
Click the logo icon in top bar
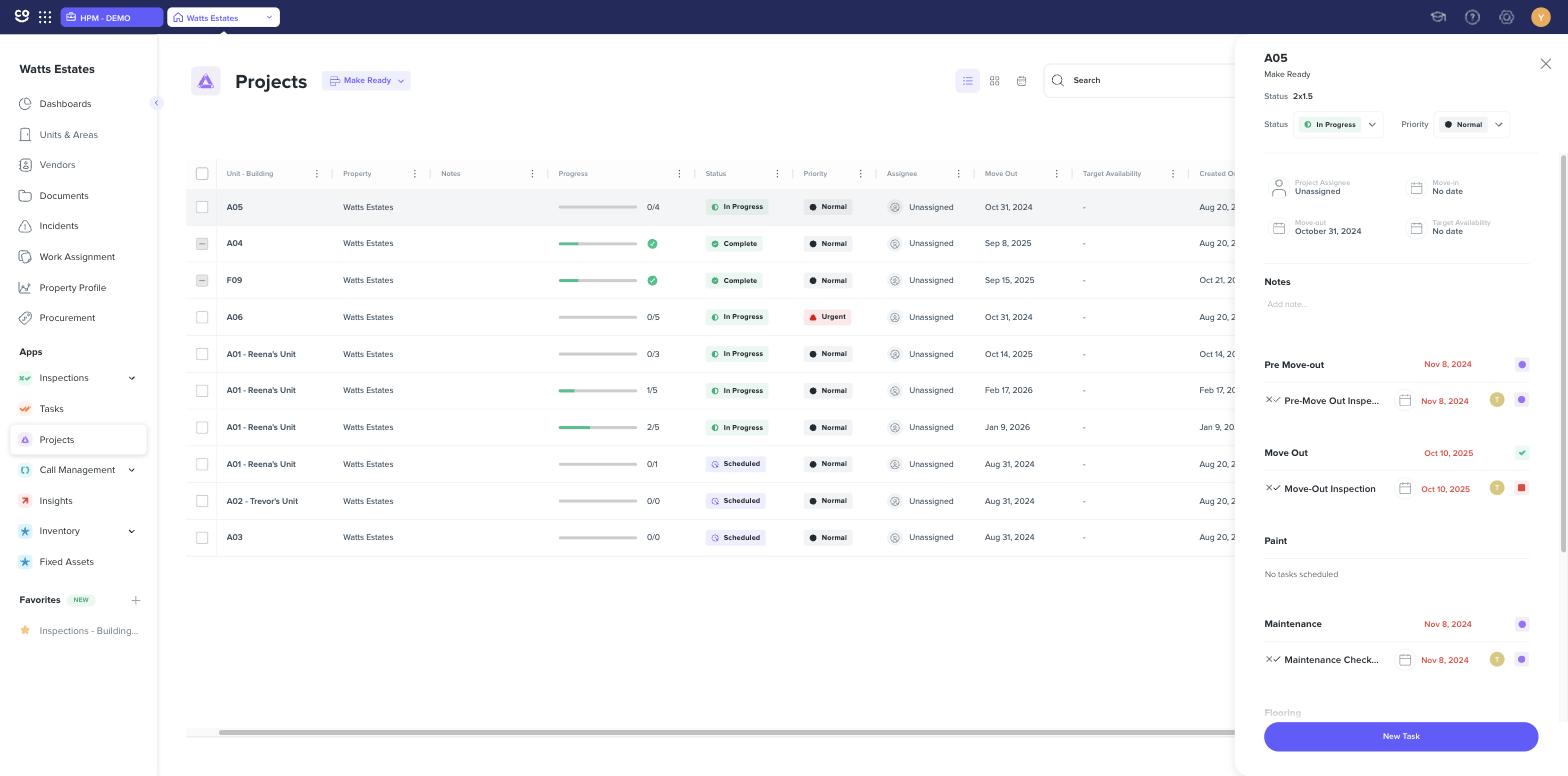(x=21, y=17)
